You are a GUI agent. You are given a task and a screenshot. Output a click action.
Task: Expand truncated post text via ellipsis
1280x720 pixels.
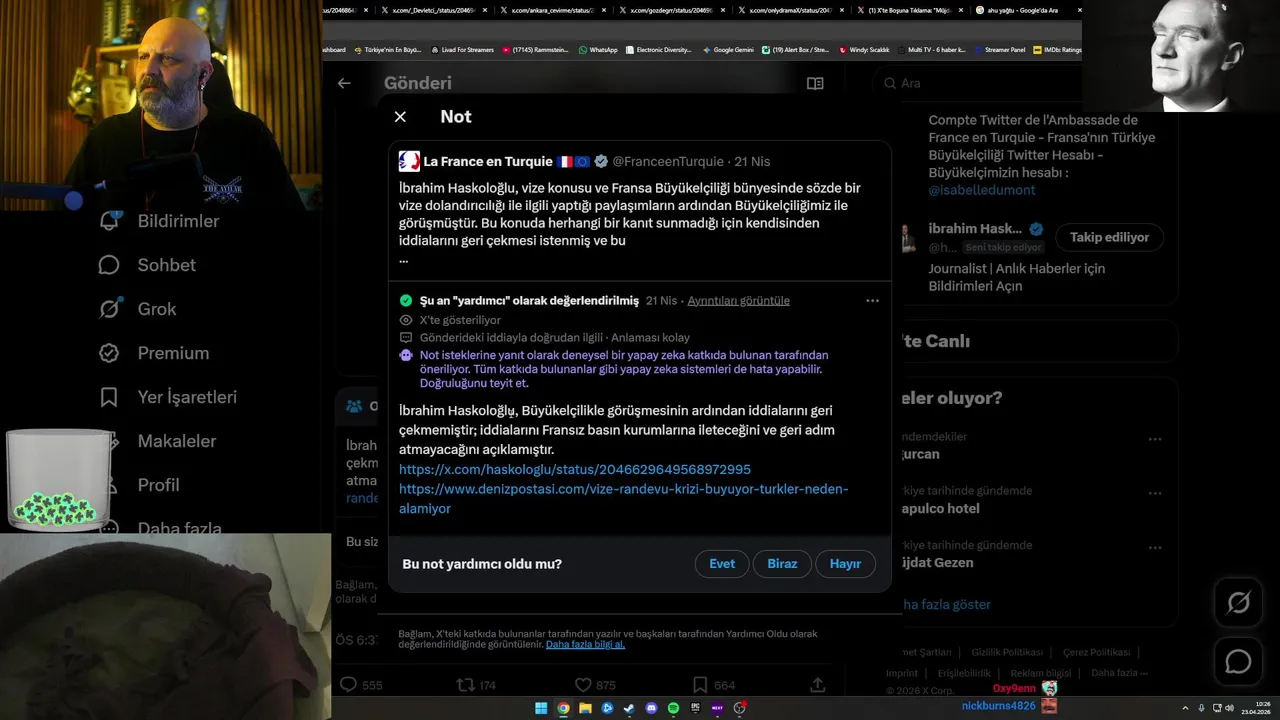[x=403, y=259]
